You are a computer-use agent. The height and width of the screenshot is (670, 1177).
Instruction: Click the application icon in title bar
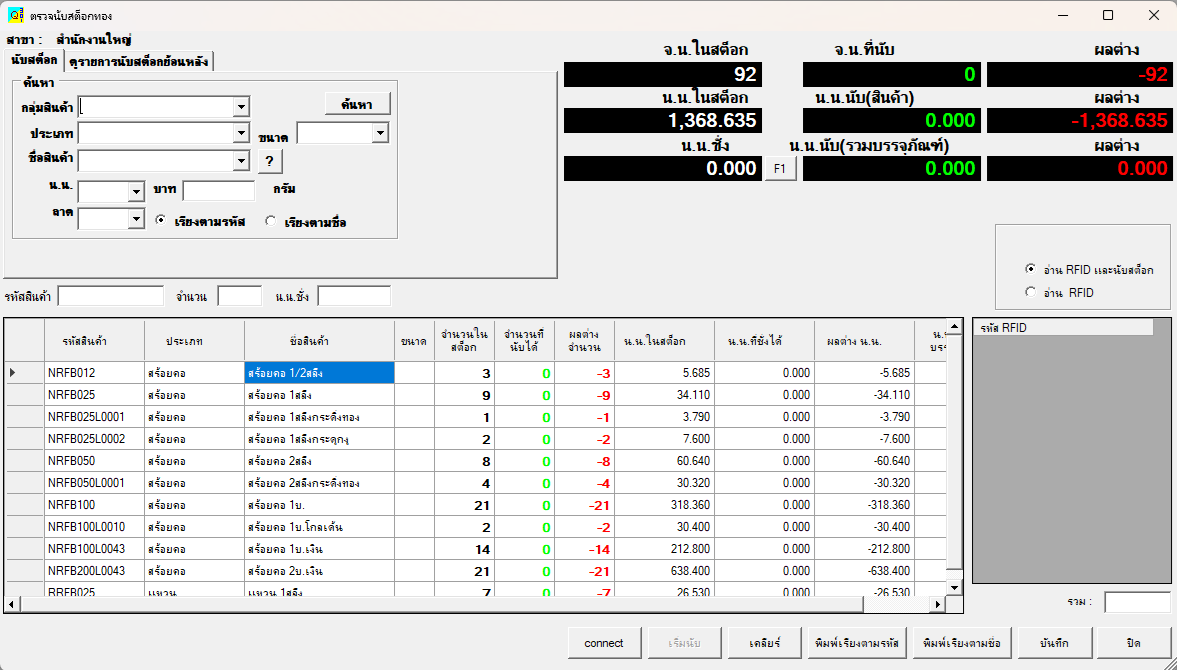16,15
